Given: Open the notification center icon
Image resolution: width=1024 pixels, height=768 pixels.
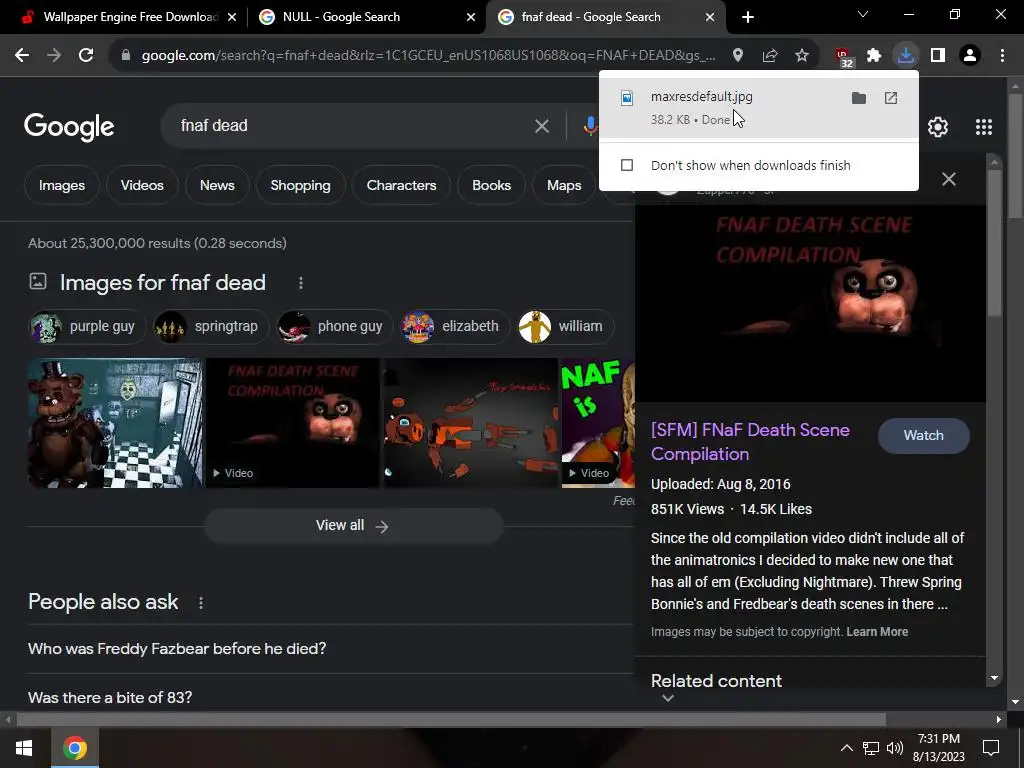Looking at the screenshot, I should 991,748.
